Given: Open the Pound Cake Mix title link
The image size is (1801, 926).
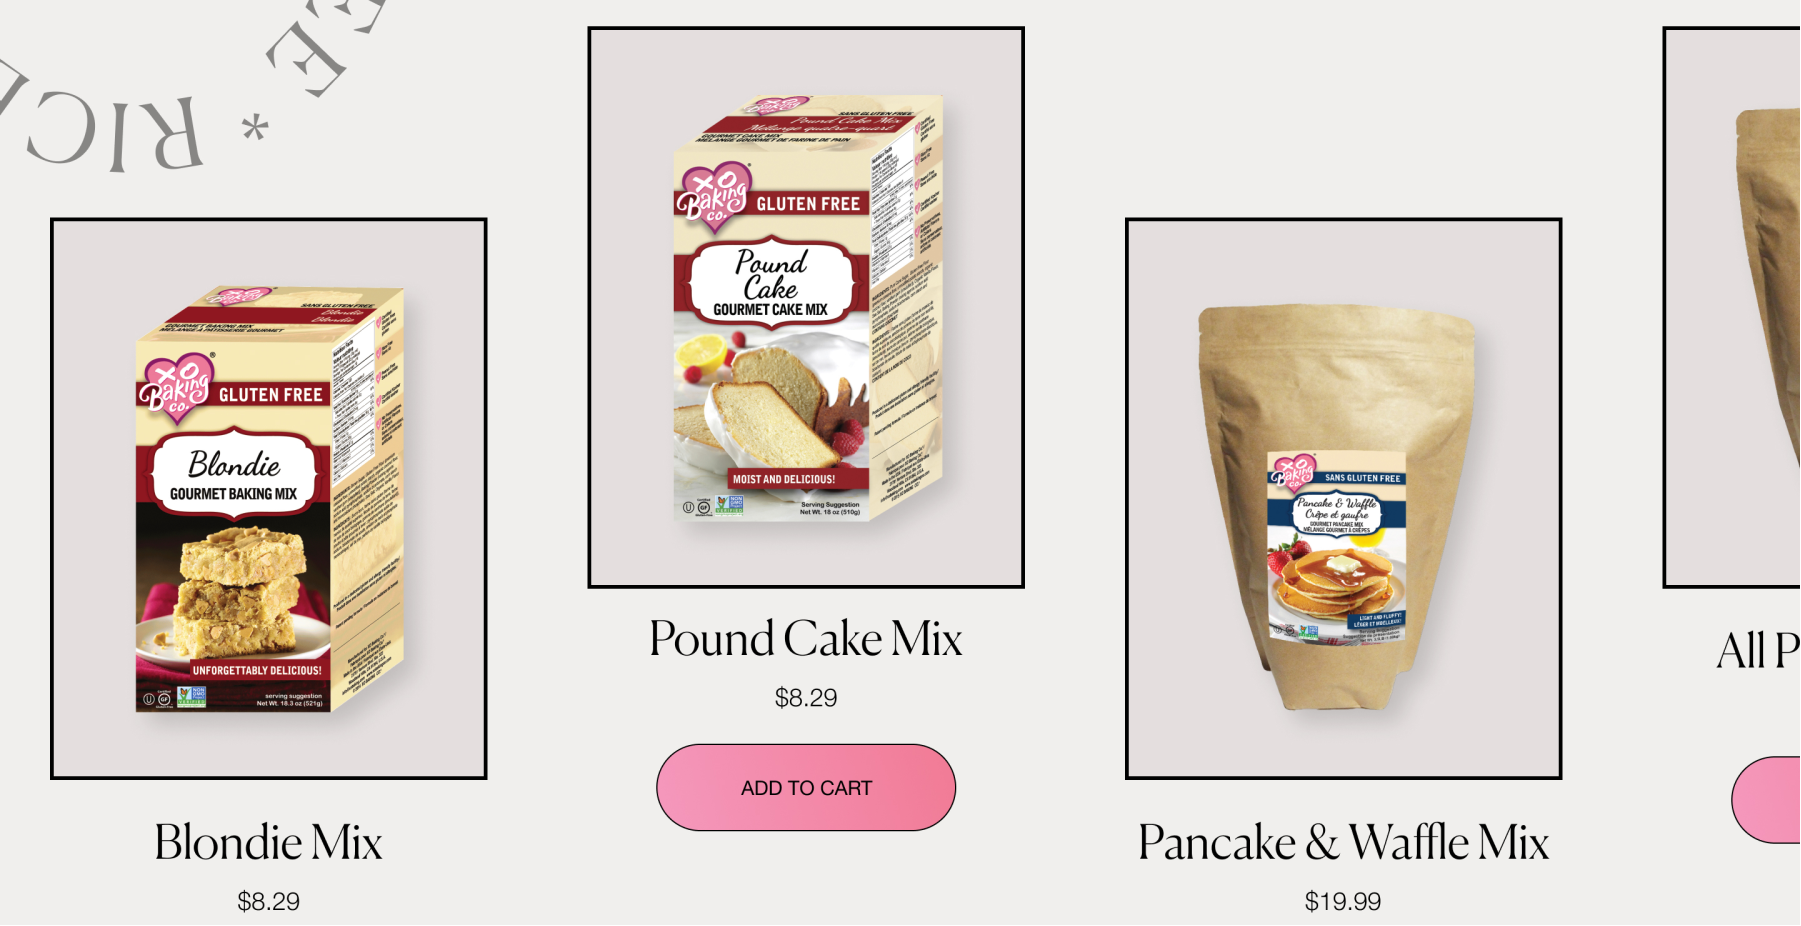Looking at the screenshot, I should [x=806, y=638].
